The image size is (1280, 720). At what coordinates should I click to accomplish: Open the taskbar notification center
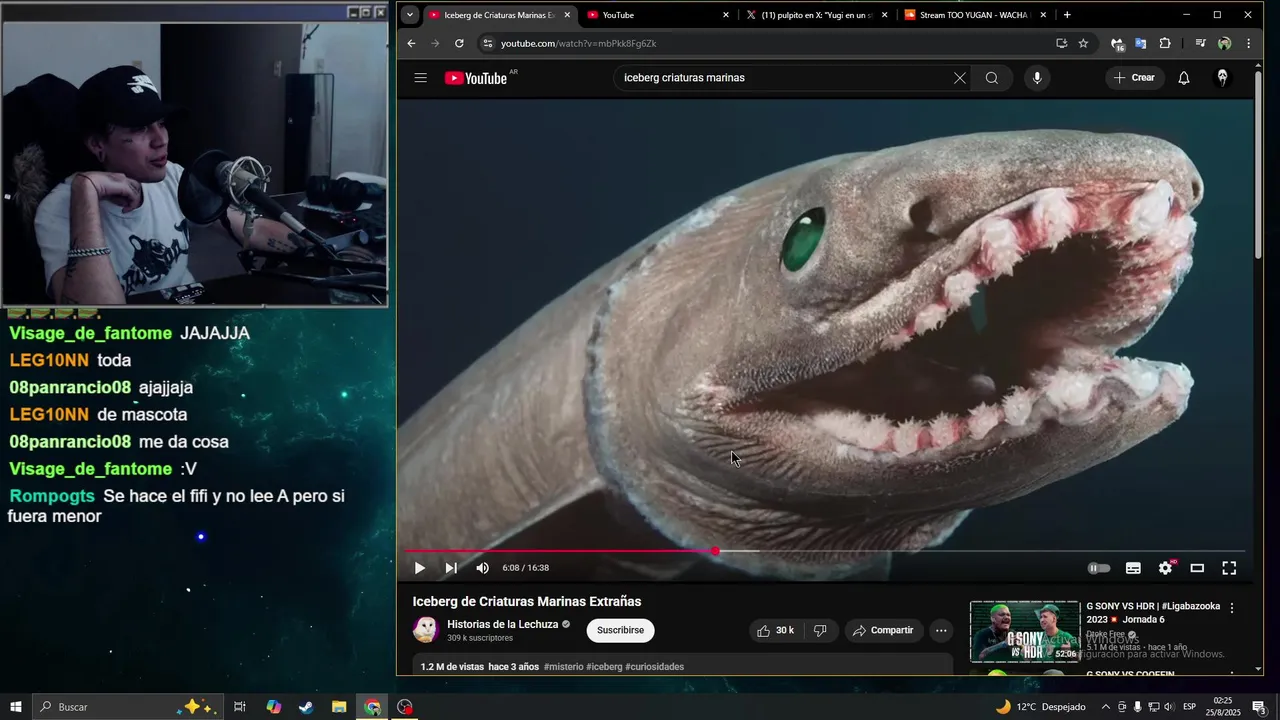click(1258, 707)
